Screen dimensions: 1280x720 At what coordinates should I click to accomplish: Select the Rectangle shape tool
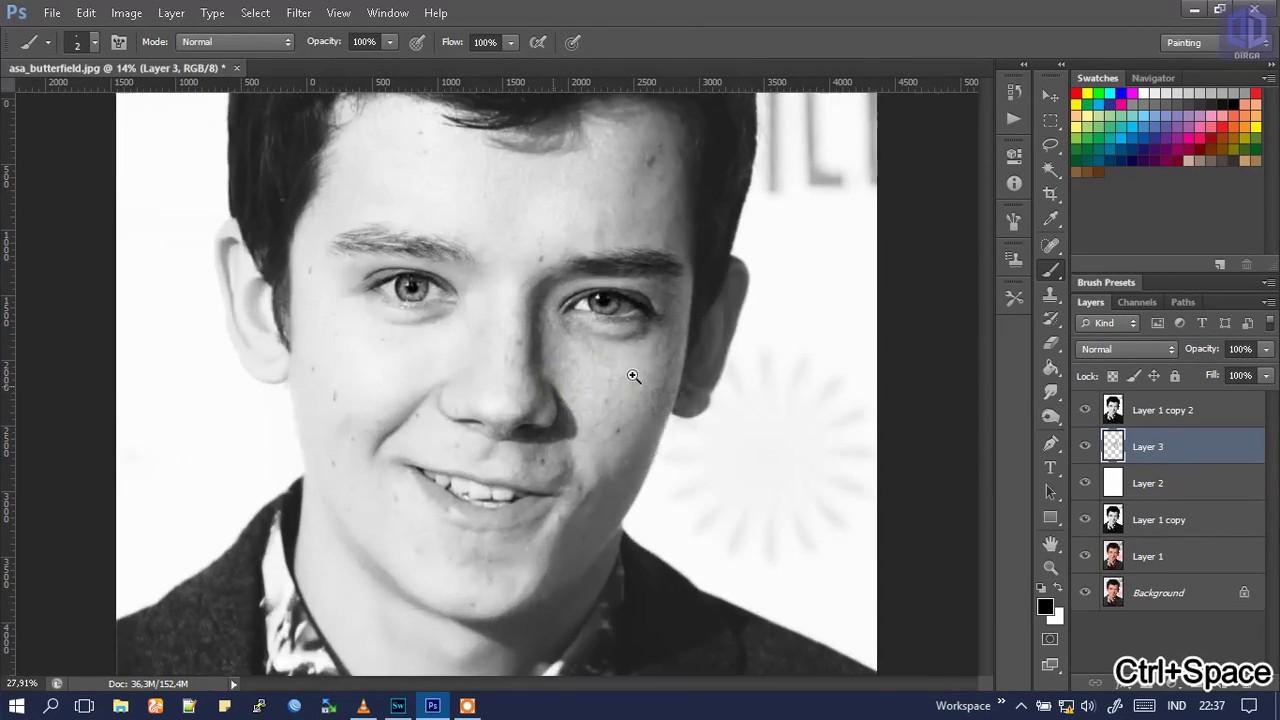1050,517
